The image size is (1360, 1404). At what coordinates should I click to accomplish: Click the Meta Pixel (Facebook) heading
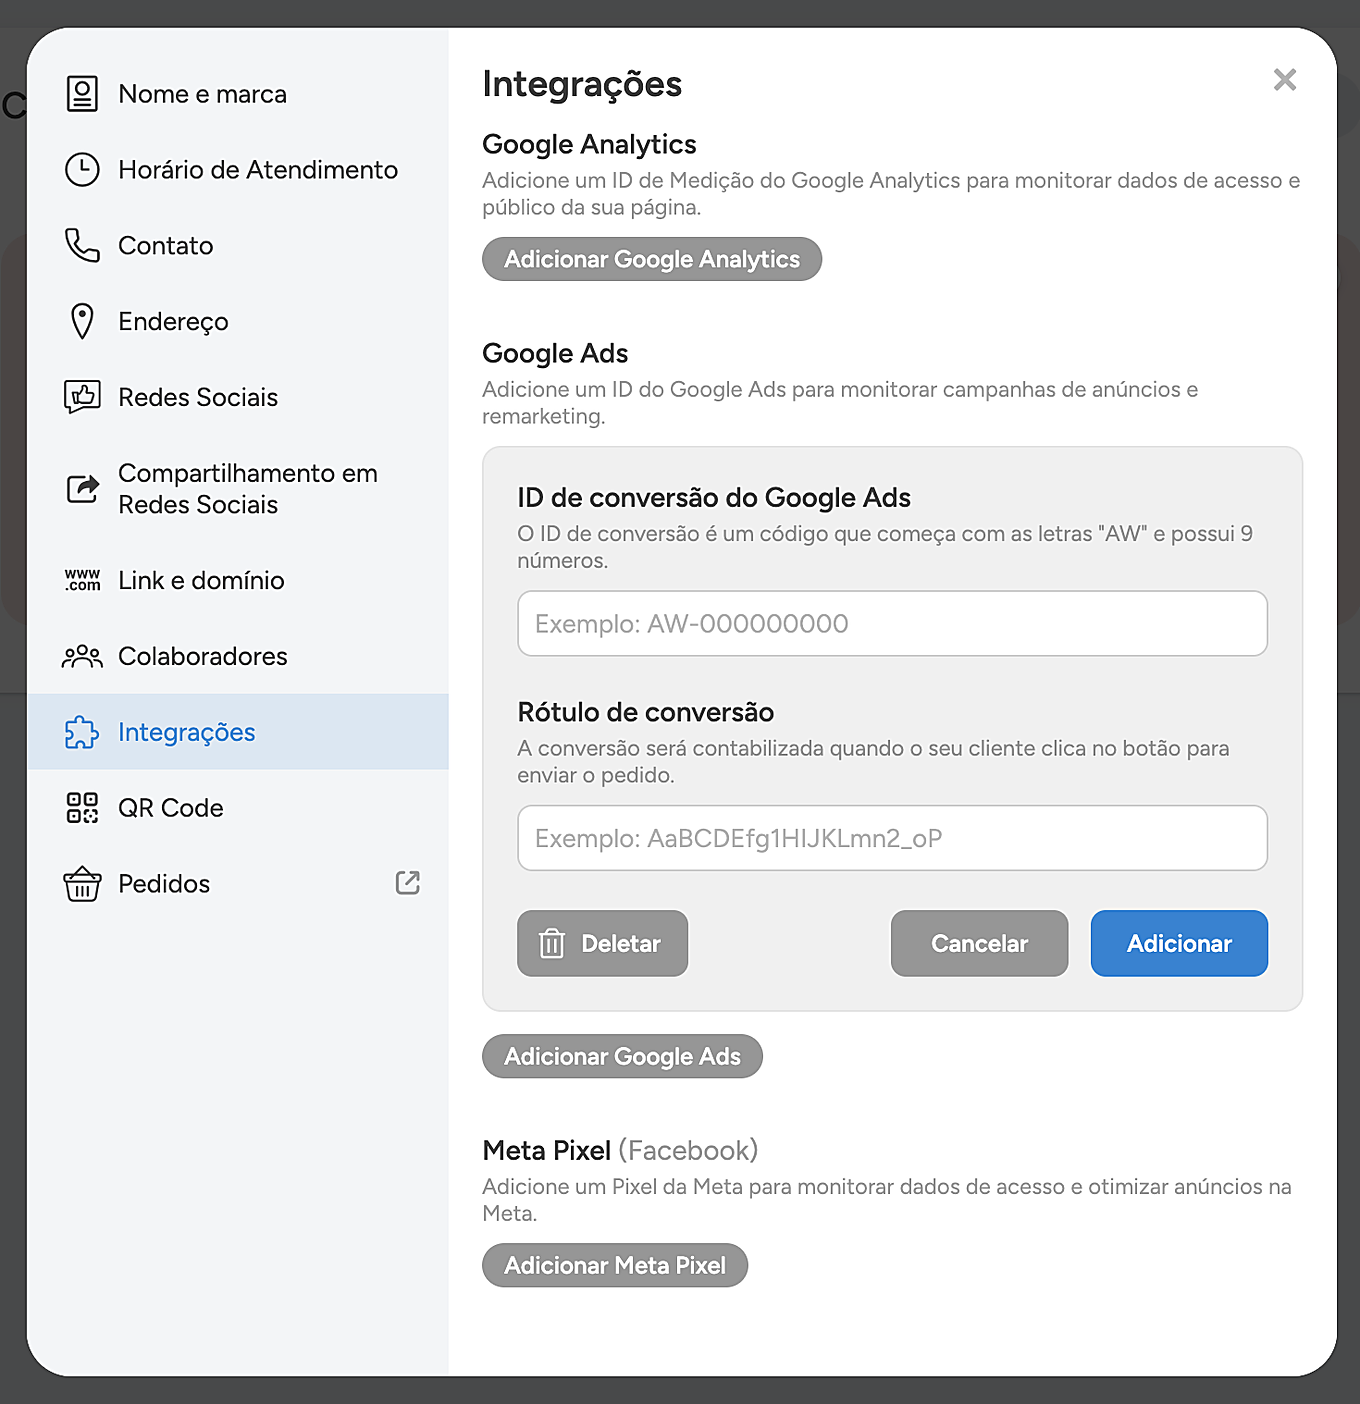point(620,1150)
